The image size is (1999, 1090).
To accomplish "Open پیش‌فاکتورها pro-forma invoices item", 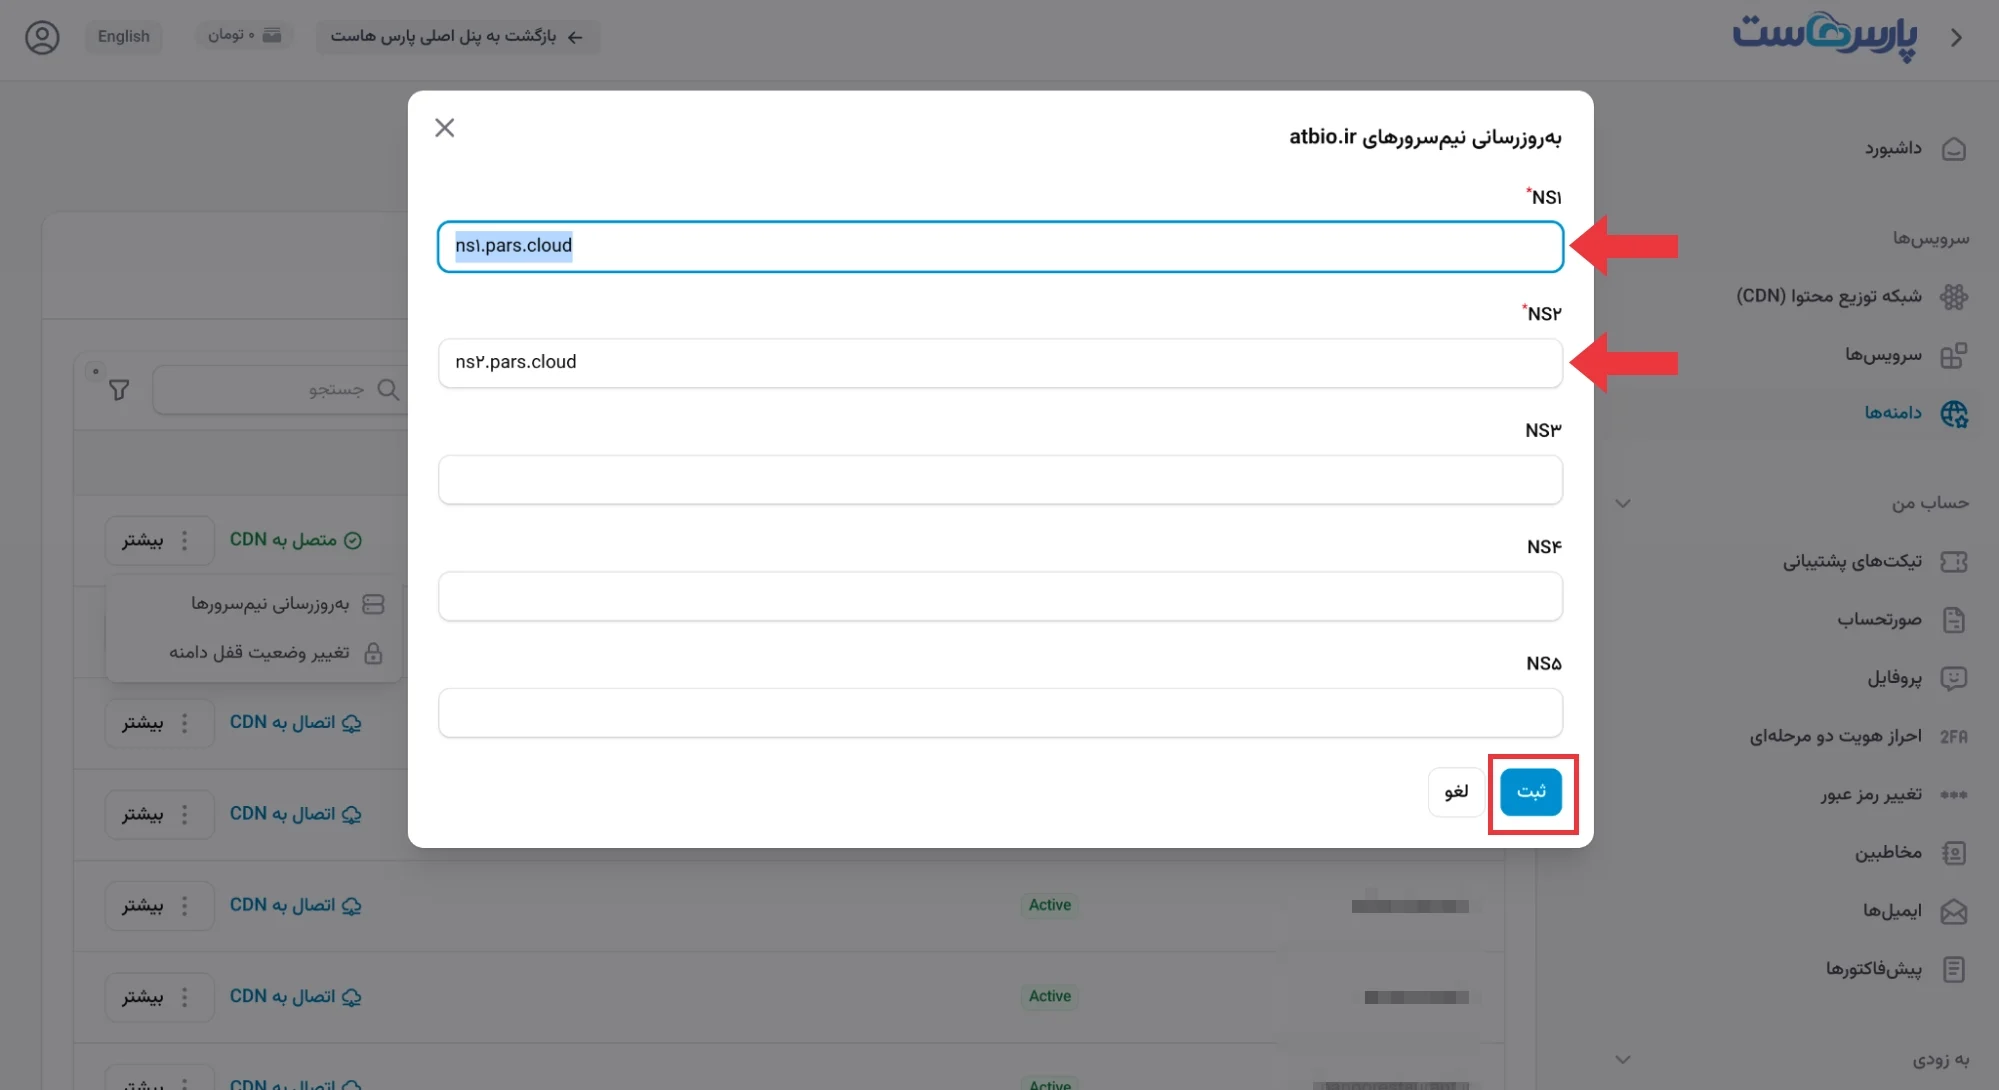I will pyautogui.click(x=1874, y=968).
